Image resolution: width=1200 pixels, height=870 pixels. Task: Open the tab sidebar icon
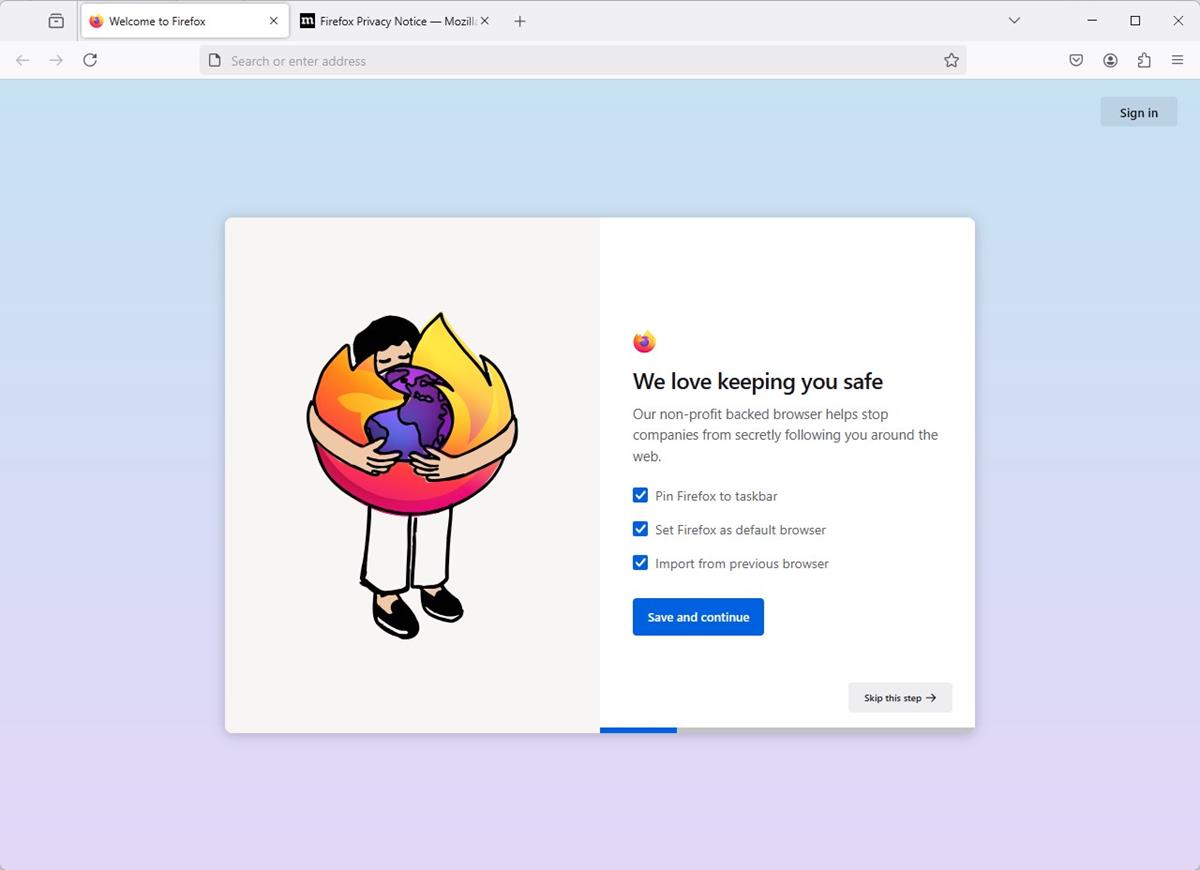56,20
